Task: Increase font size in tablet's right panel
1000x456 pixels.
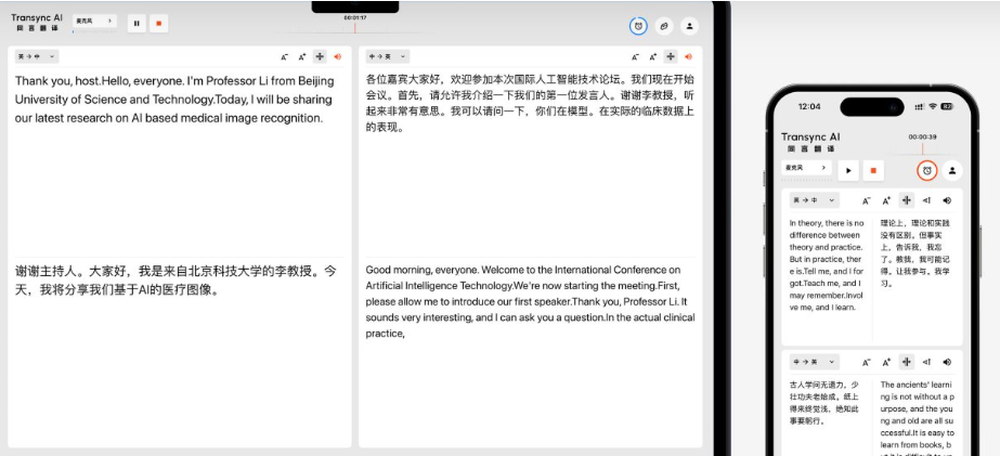Action: pos(653,57)
